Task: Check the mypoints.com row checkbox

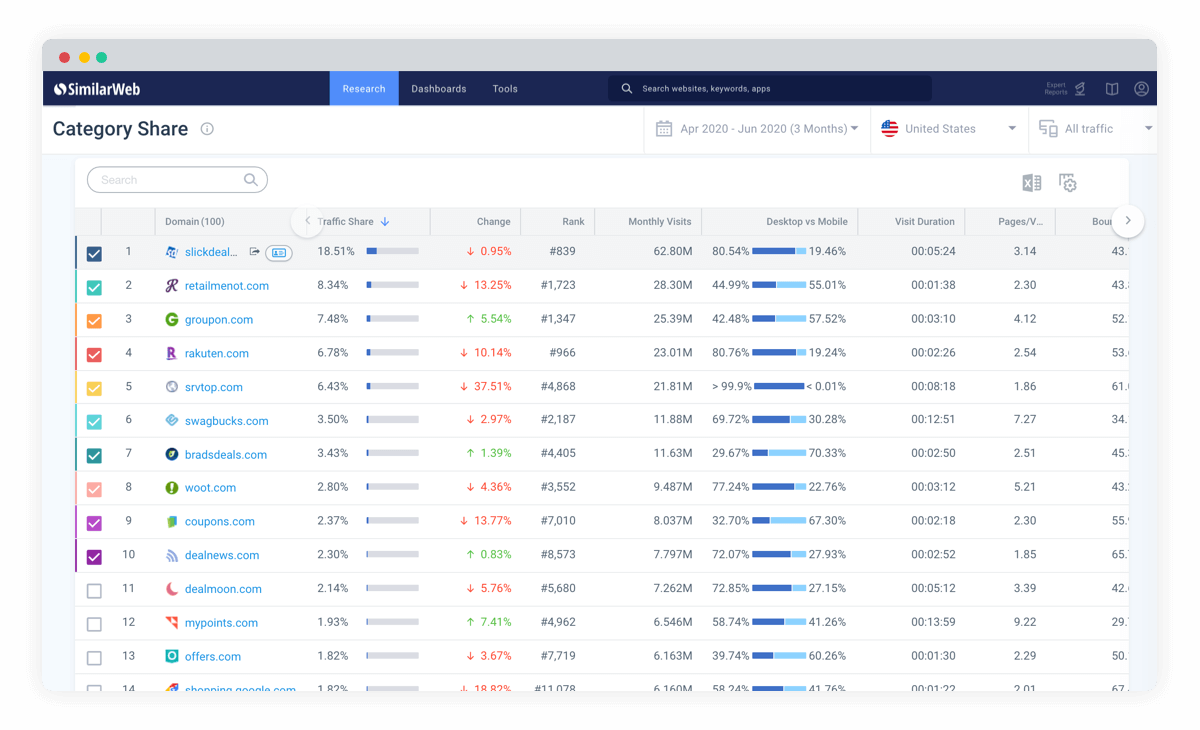Action: [94, 624]
